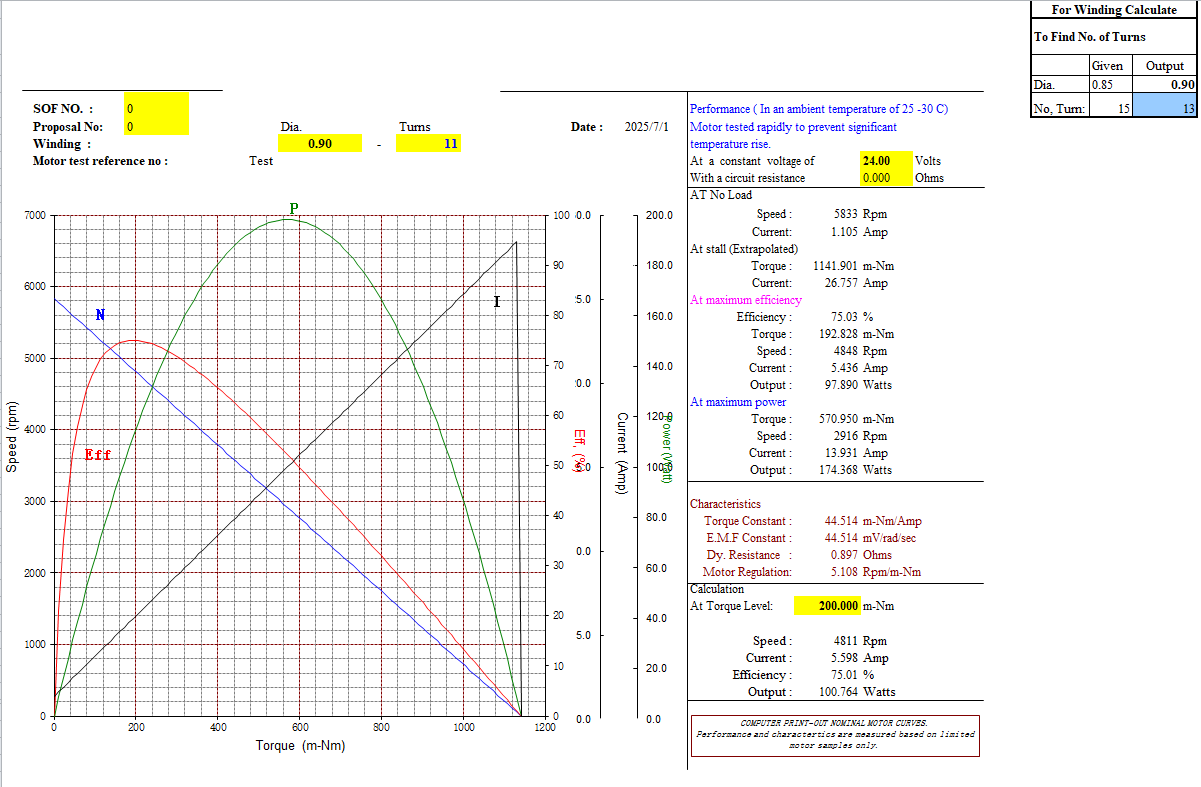Screen dimensions: 1201x787
Task: Select the calculated output value 100.764
Action: (x=839, y=692)
